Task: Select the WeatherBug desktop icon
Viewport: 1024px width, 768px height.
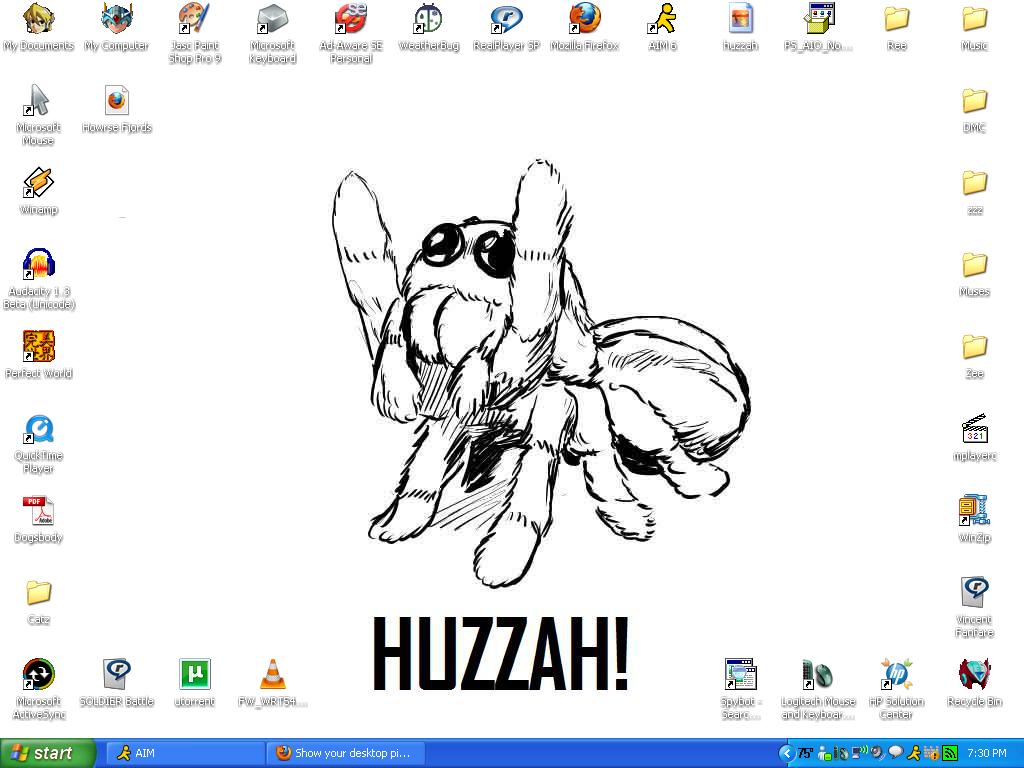Action: point(428,19)
